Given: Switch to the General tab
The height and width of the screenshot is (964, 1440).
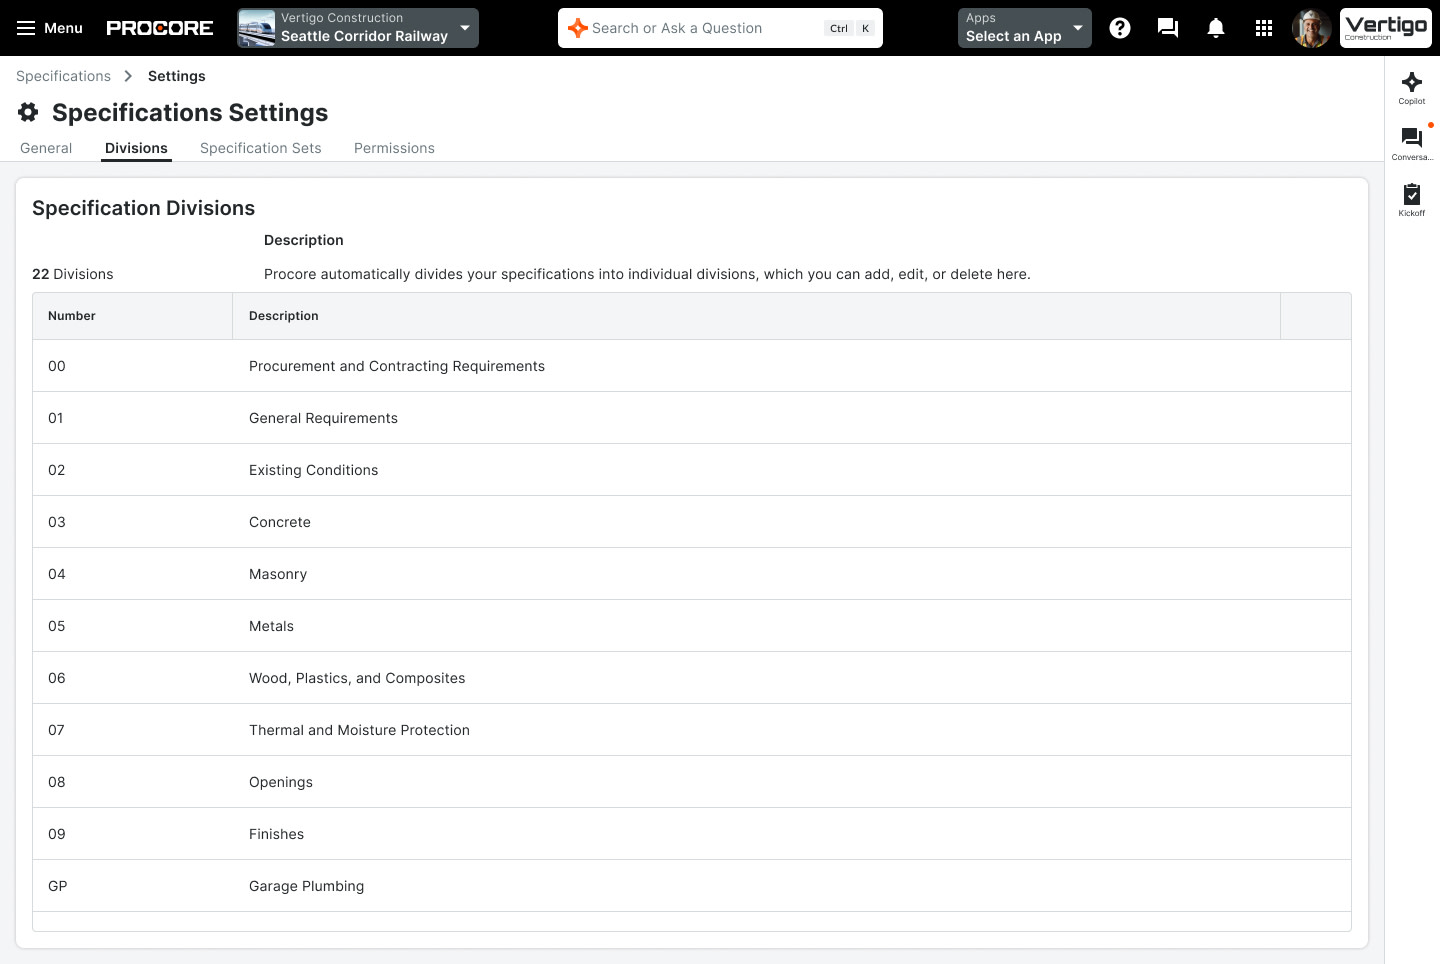Looking at the screenshot, I should coord(46,148).
